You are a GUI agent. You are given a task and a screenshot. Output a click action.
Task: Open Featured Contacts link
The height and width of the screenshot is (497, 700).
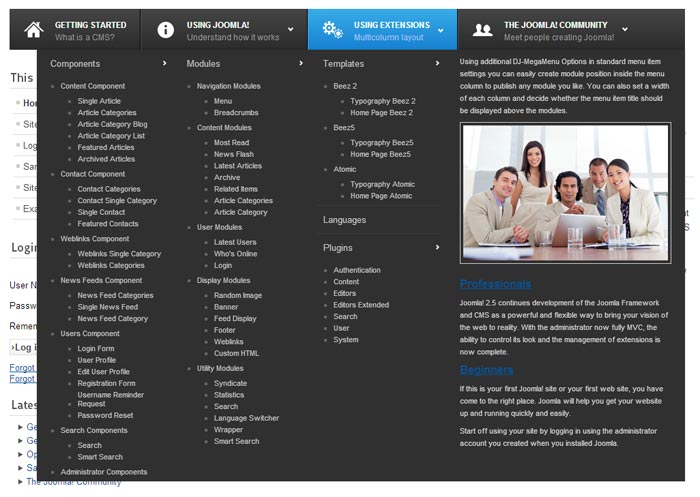click(108, 224)
